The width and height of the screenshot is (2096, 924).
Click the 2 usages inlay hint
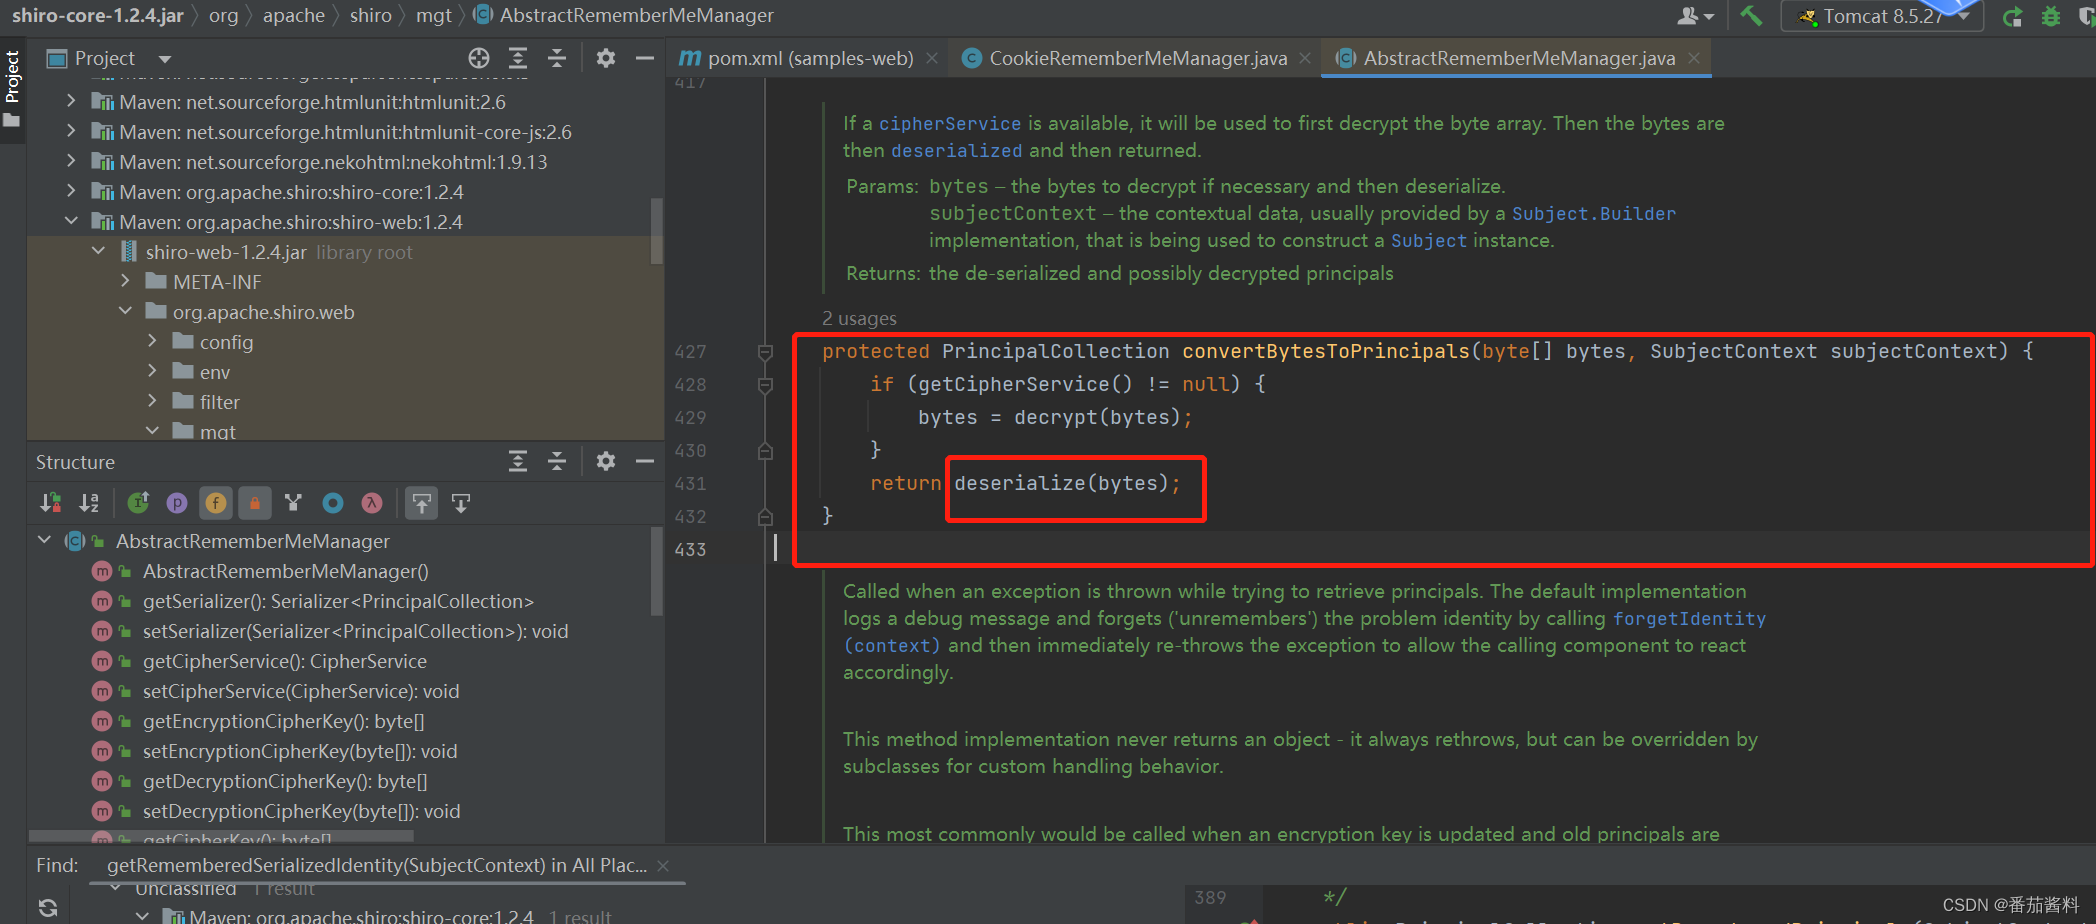(x=859, y=318)
